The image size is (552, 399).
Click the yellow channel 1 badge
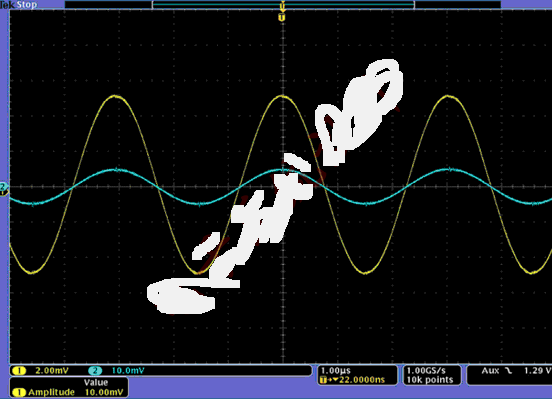(x=19, y=370)
